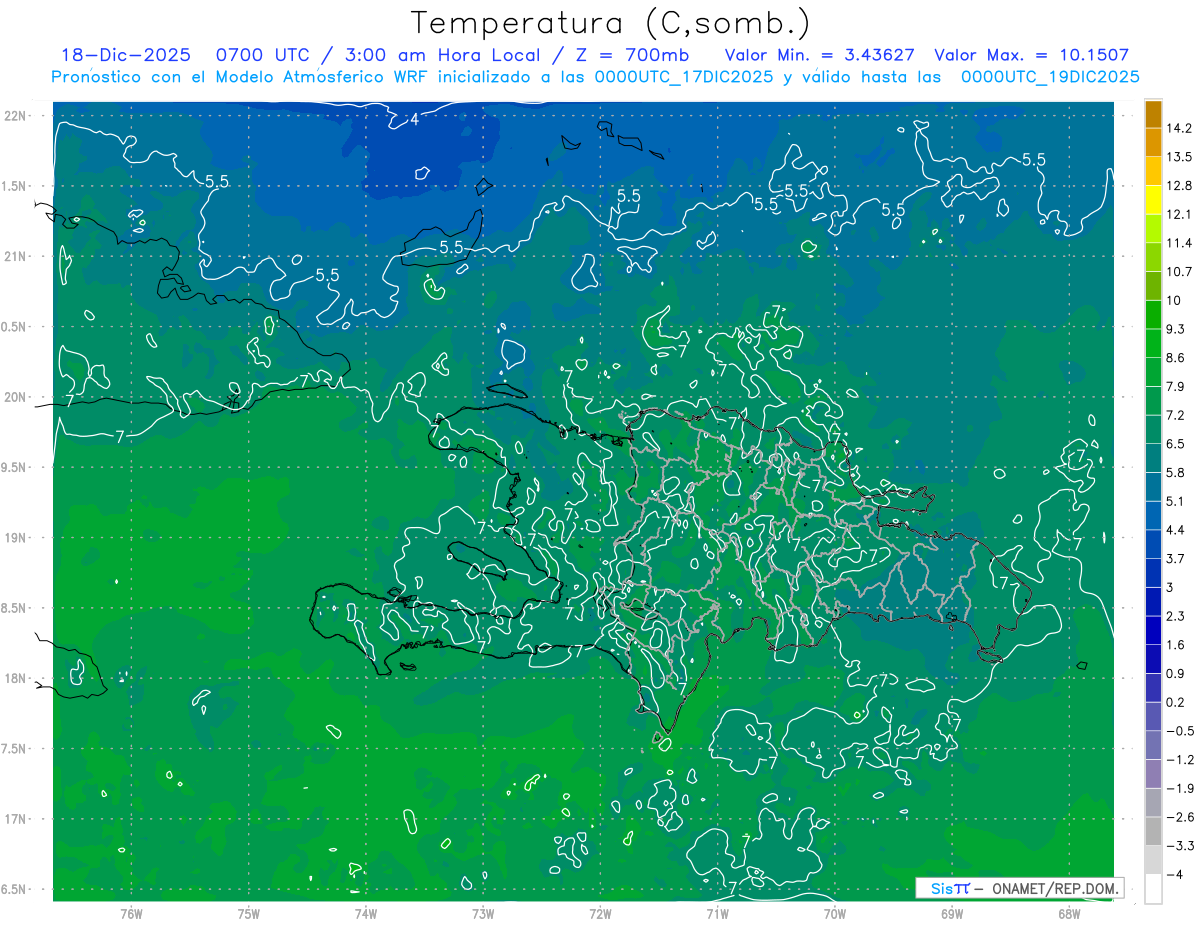
Task: Click the '1.6' color scale value
Action: (1176, 645)
